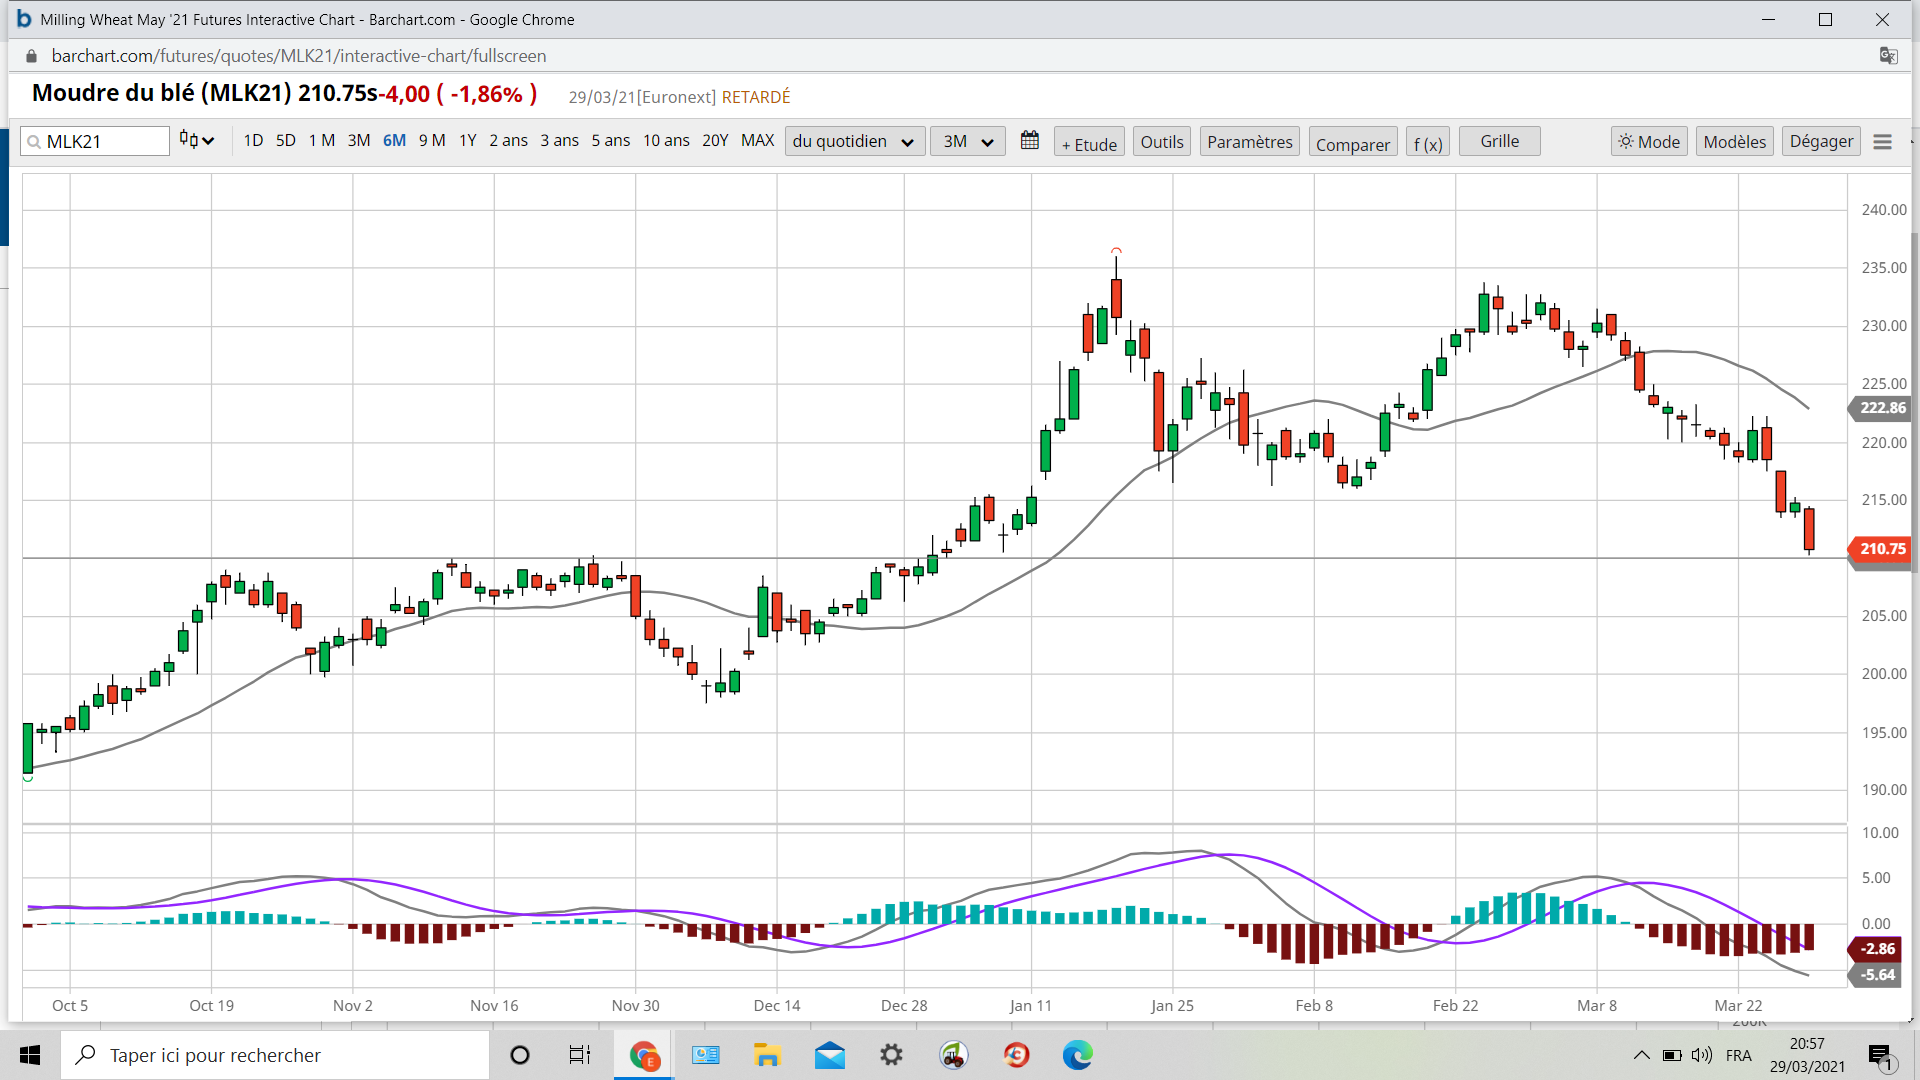Expand the 3M period dropdown

[x=967, y=141]
